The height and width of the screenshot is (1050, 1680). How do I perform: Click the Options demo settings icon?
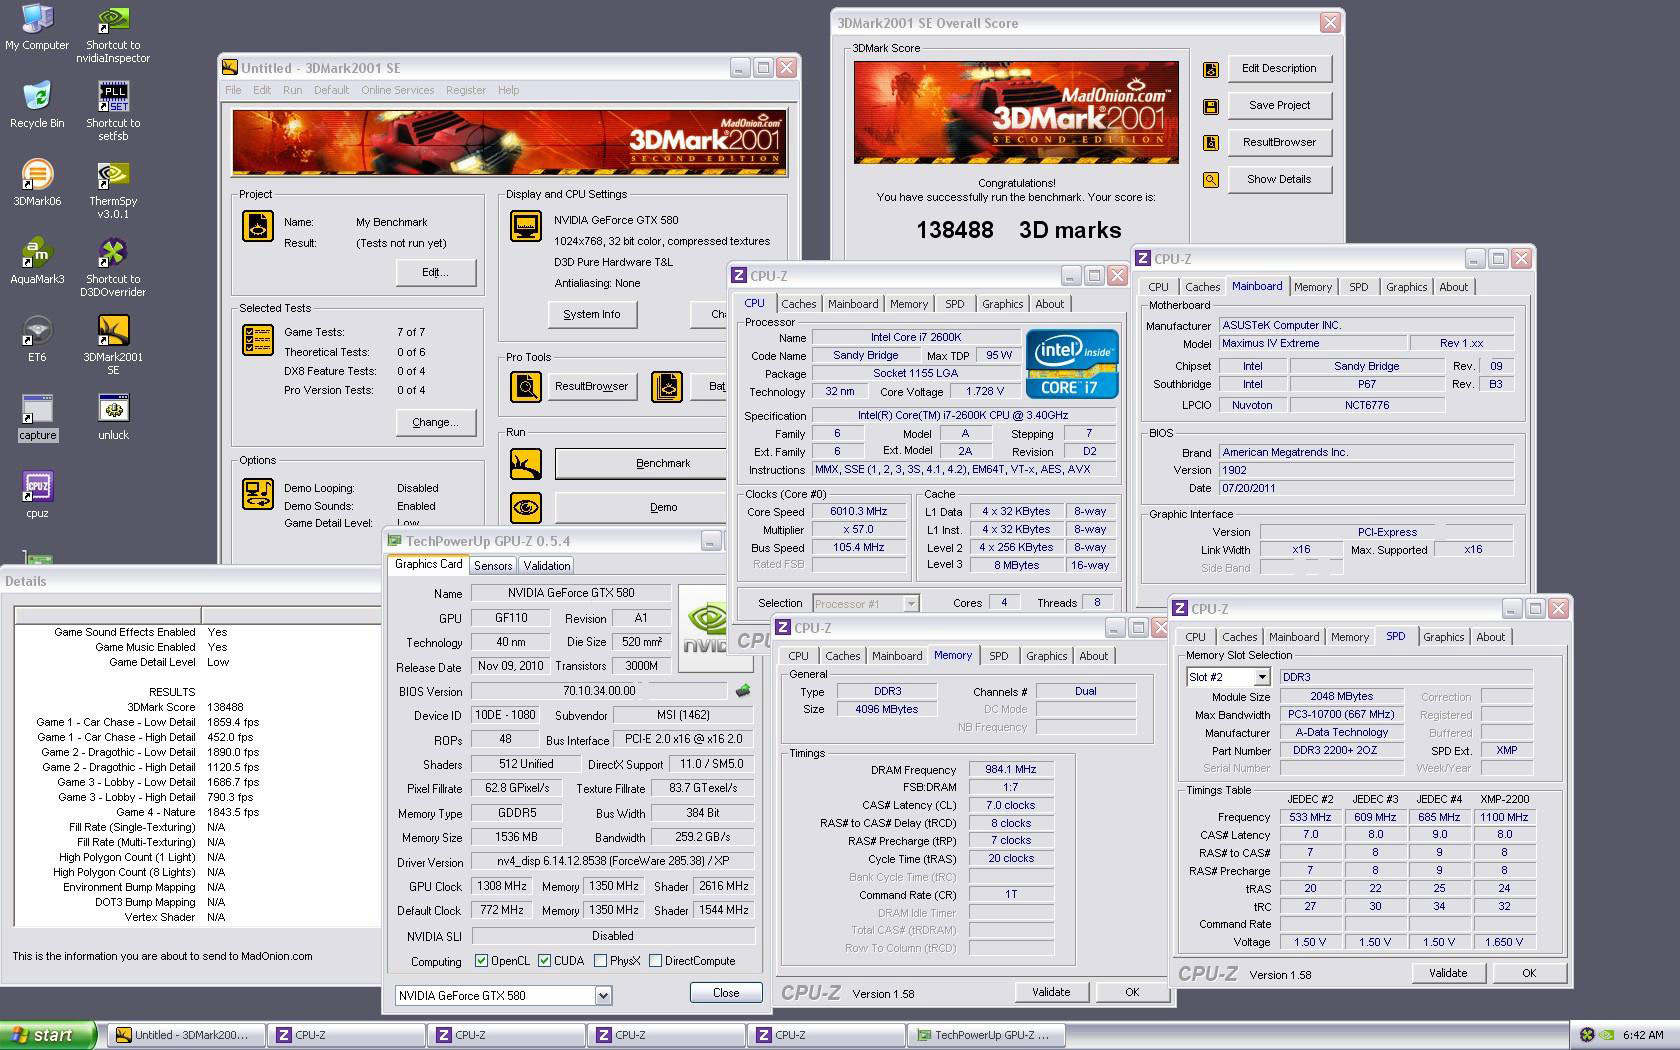click(x=258, y=494)
